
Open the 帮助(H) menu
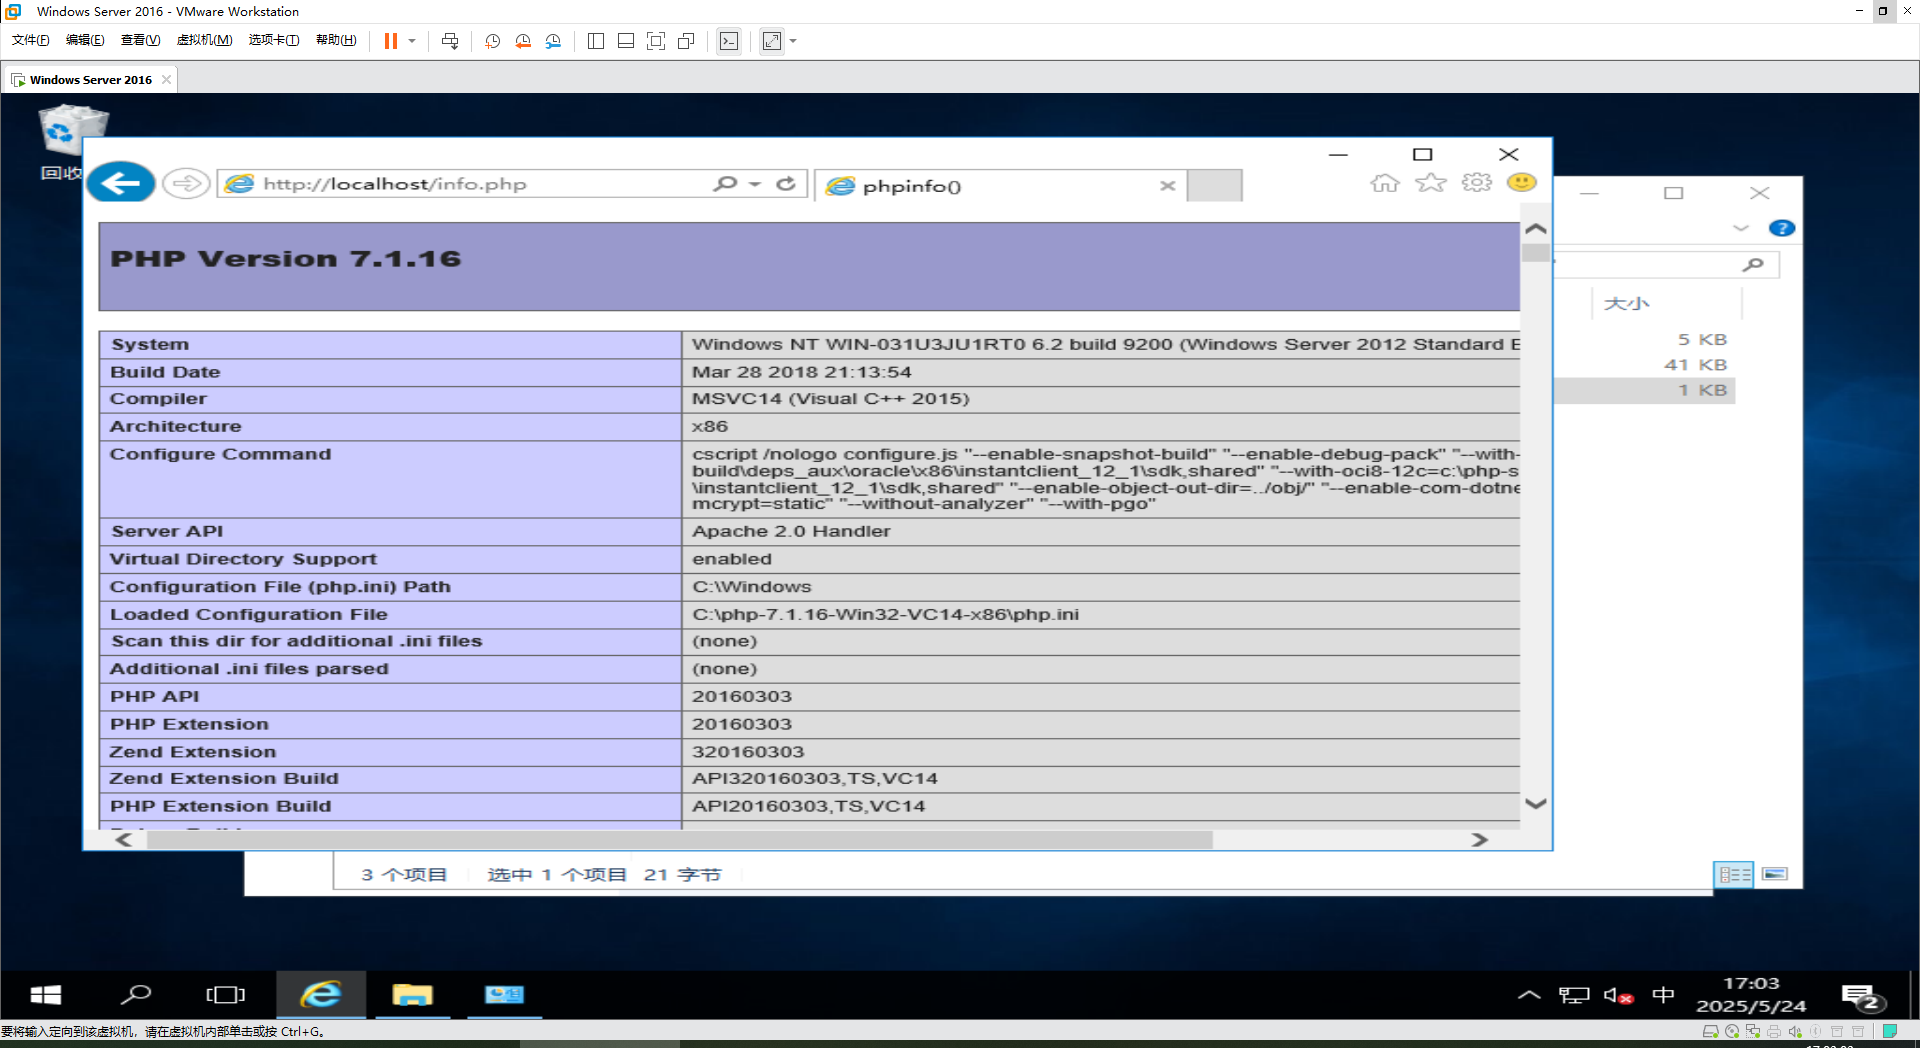336,40
